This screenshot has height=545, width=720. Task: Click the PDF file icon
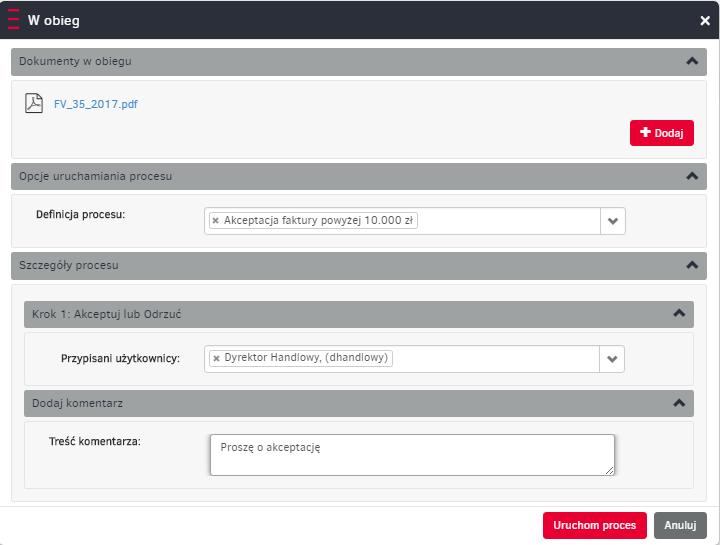point(34,103)
